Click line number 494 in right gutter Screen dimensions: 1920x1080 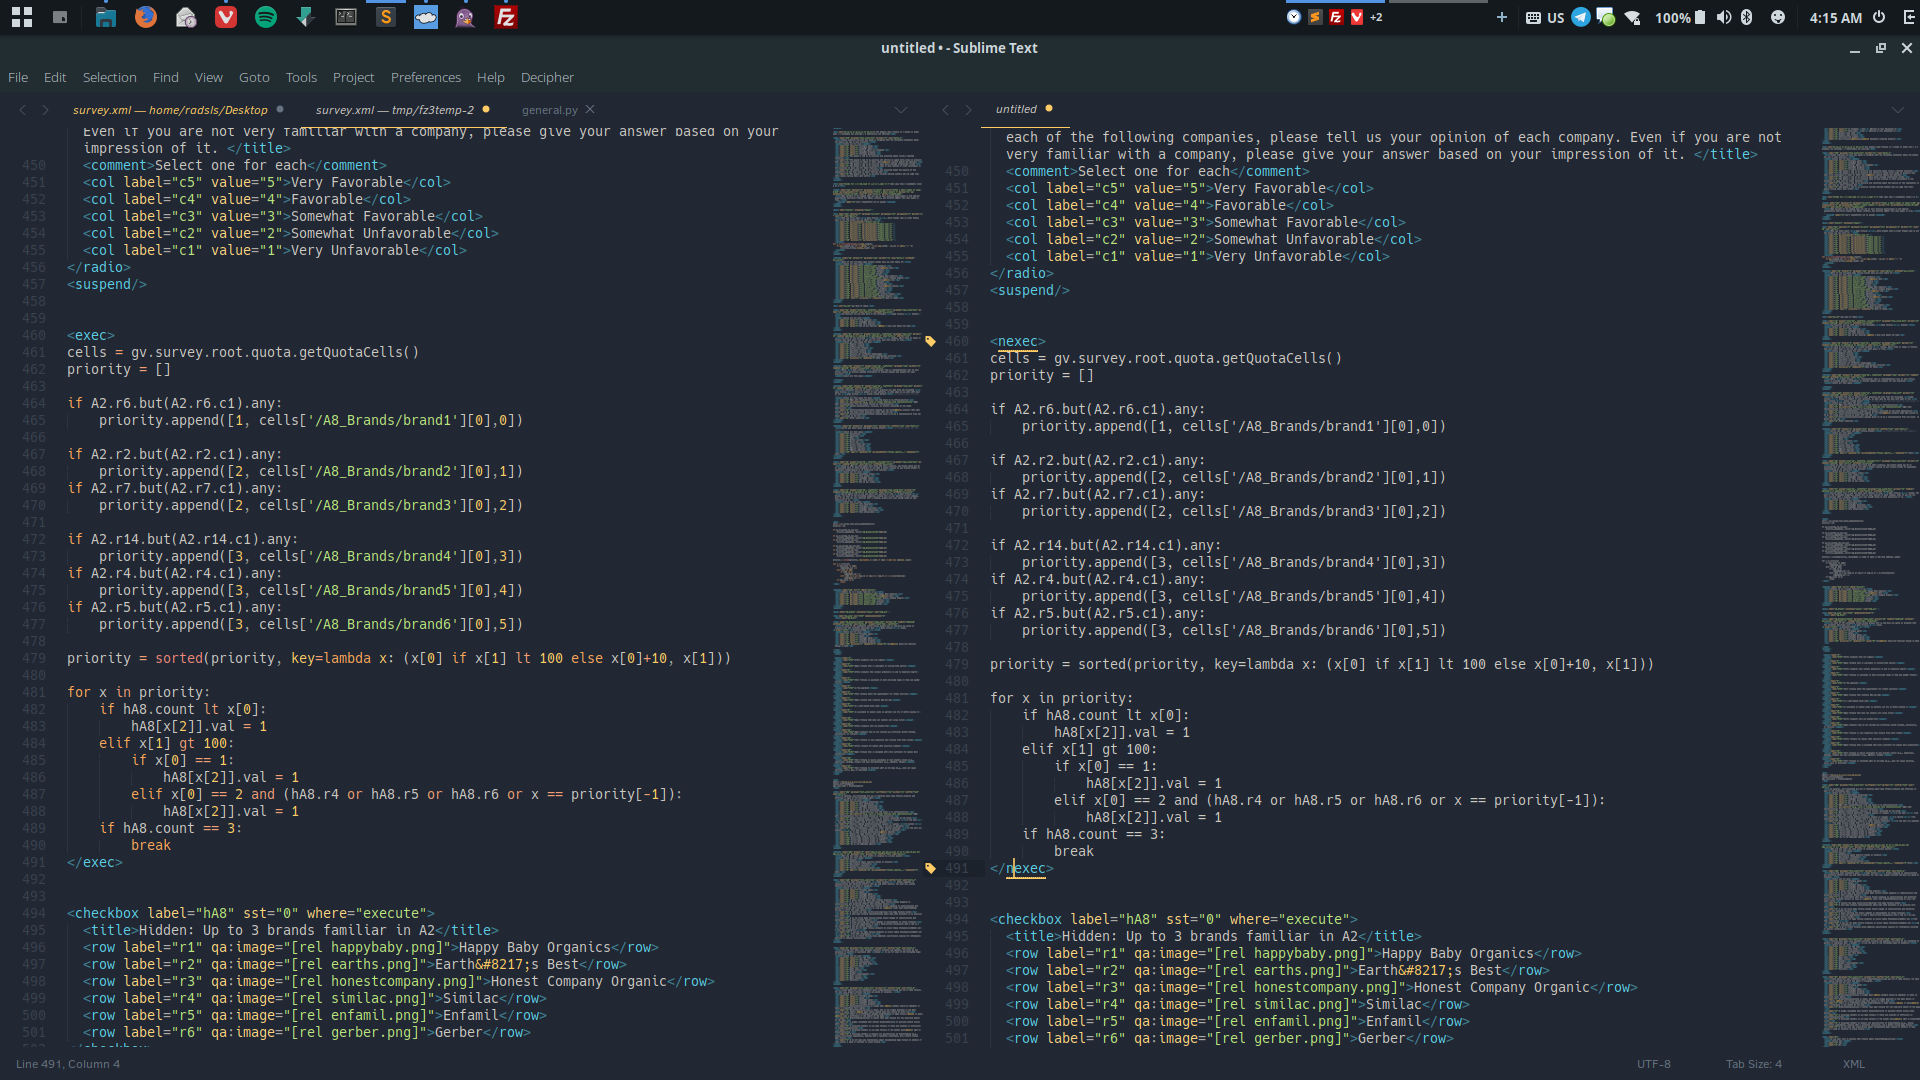click(x=957, y=919)
